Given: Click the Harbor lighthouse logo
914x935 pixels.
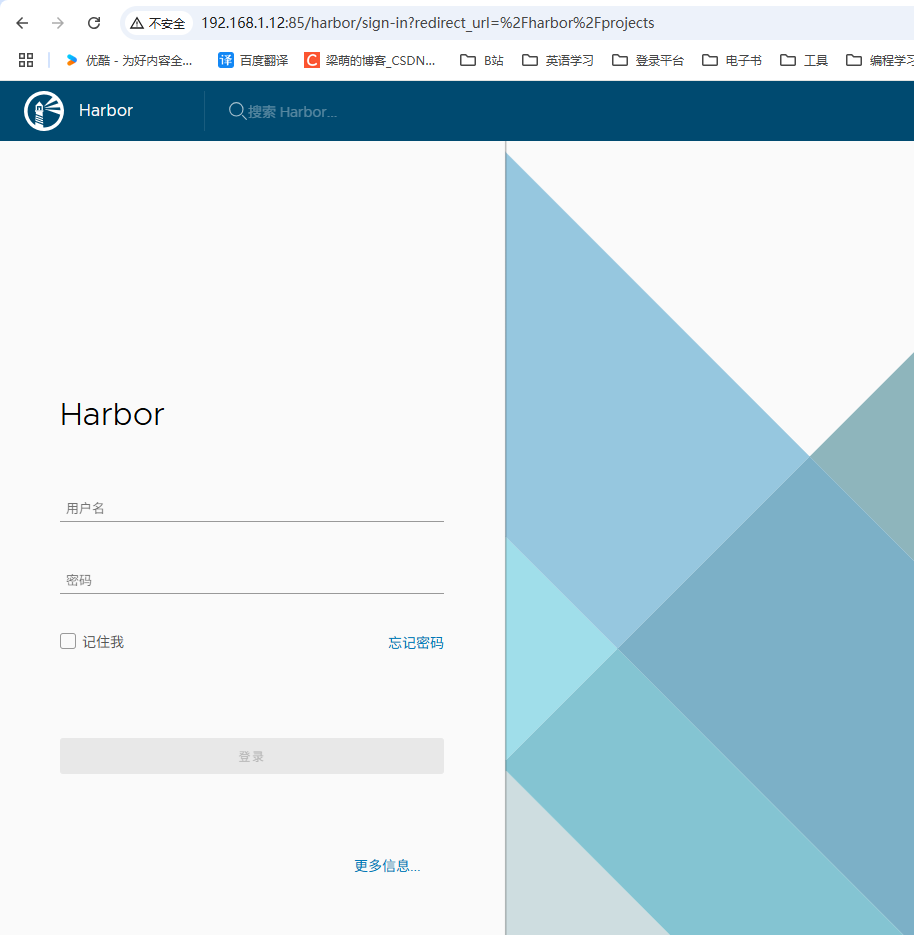Looking at the screenshot, I should 44,111.
